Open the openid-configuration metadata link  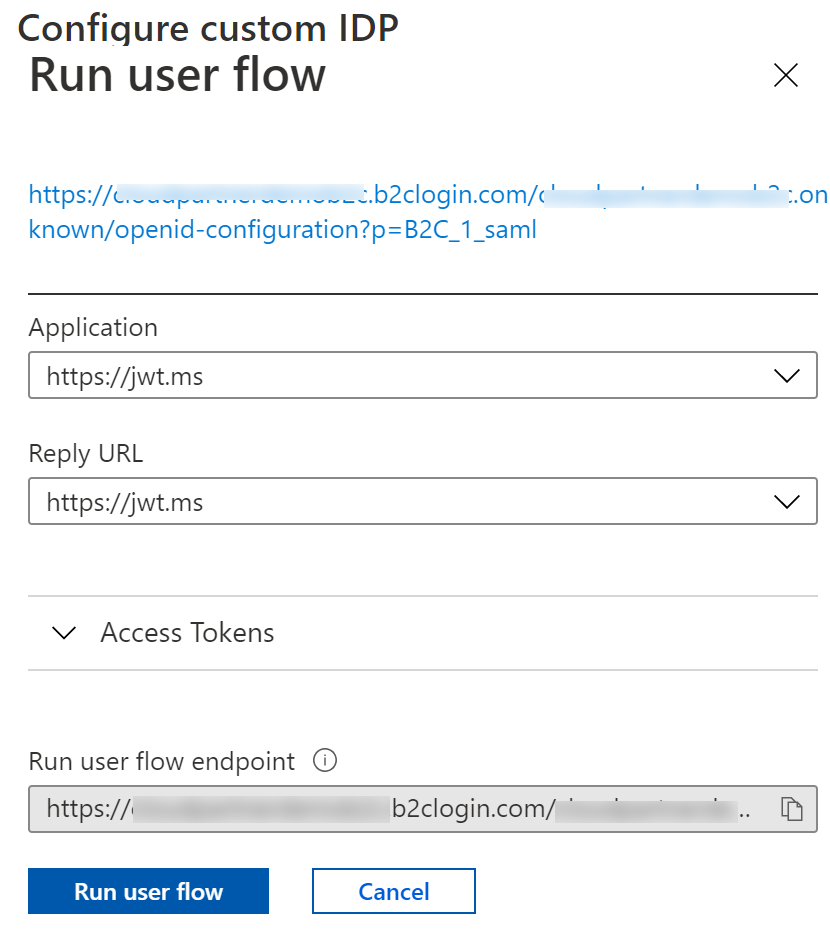[283, 230]
